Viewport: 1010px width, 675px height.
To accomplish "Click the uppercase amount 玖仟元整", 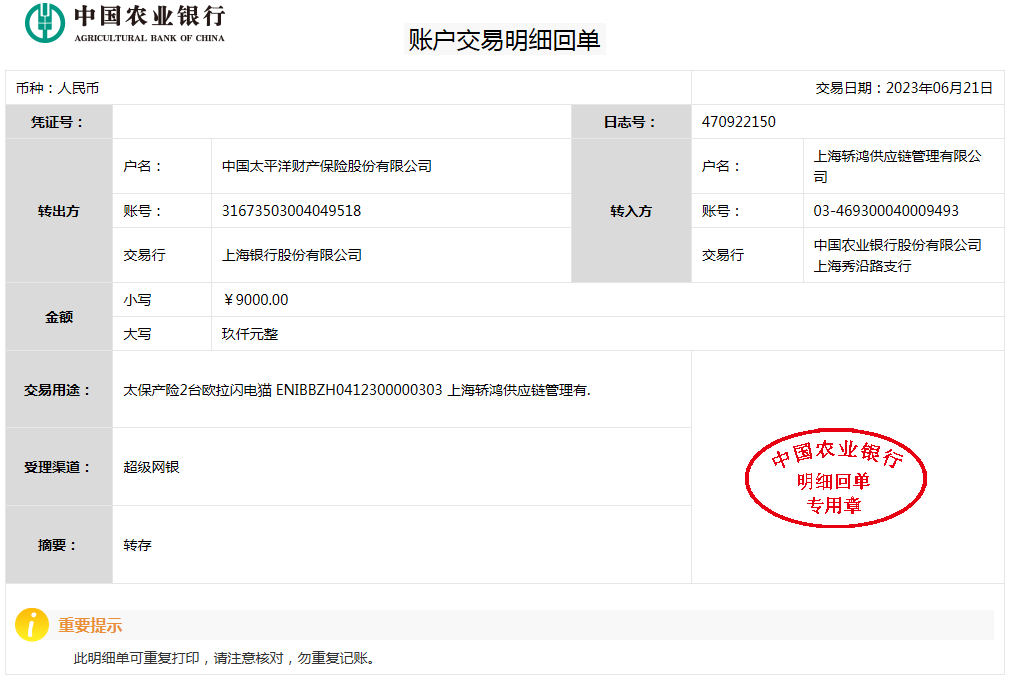I will (250, 334).
